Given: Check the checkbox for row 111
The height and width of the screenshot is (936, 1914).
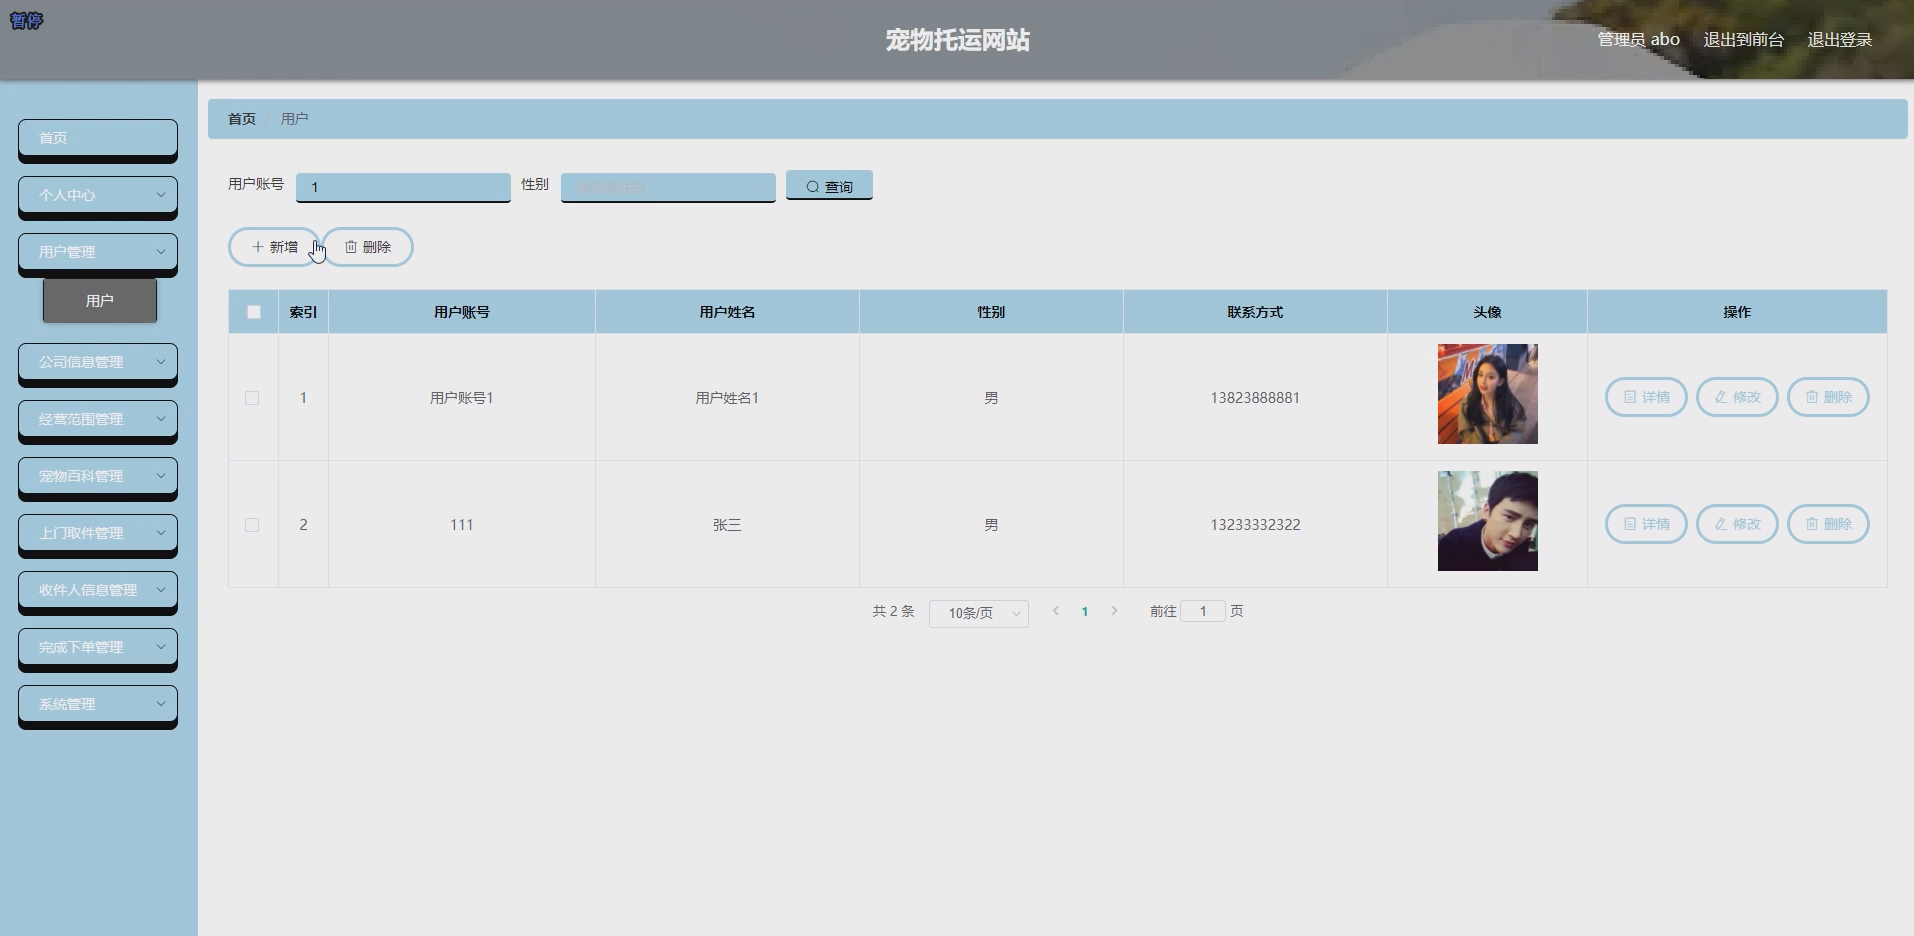Looking at the screenshot, I should [x=252, y=525].
